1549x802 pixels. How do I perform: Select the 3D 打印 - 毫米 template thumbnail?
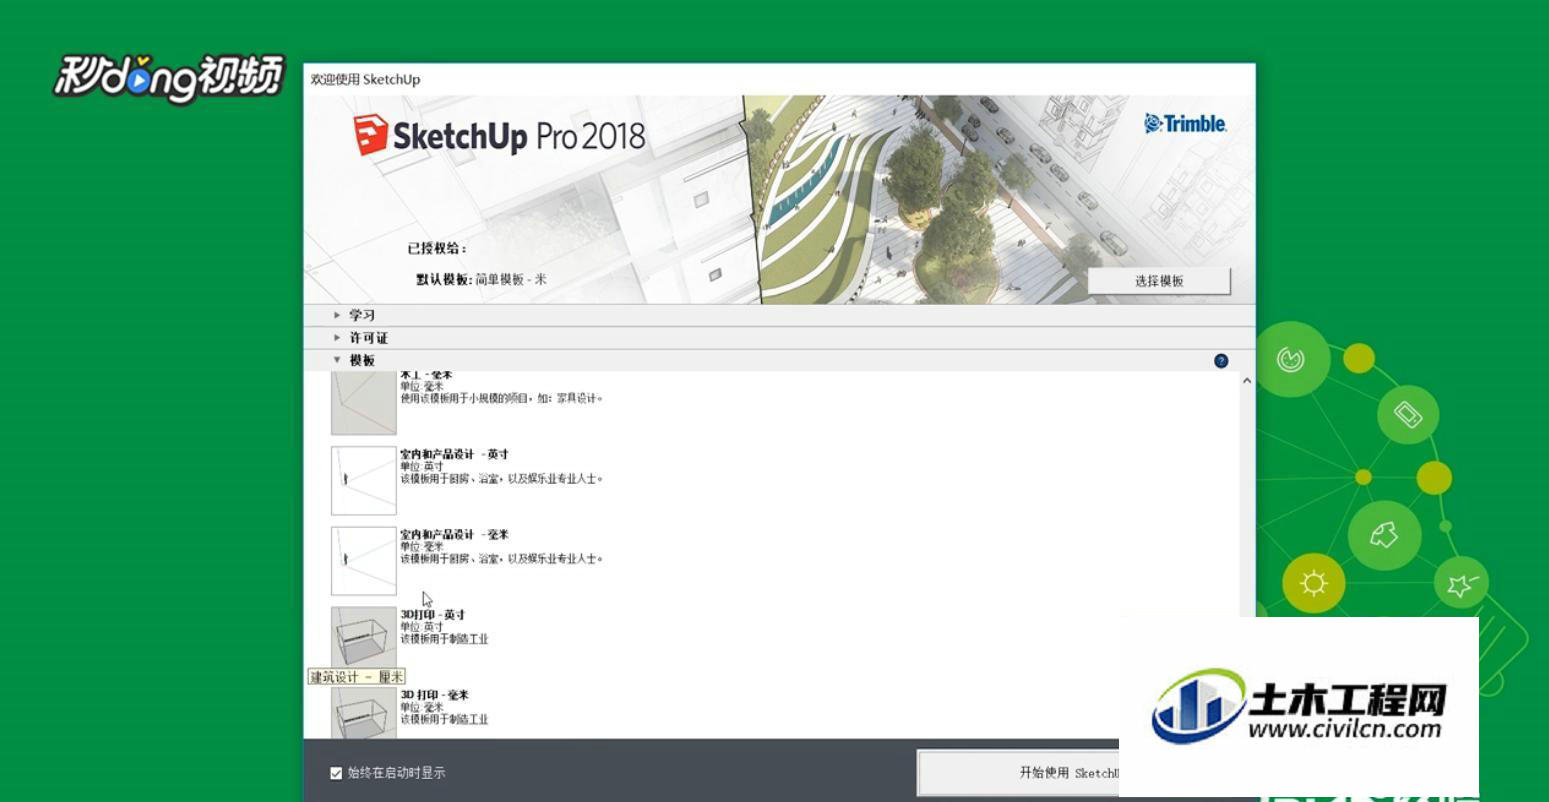[x=364, y=713]
